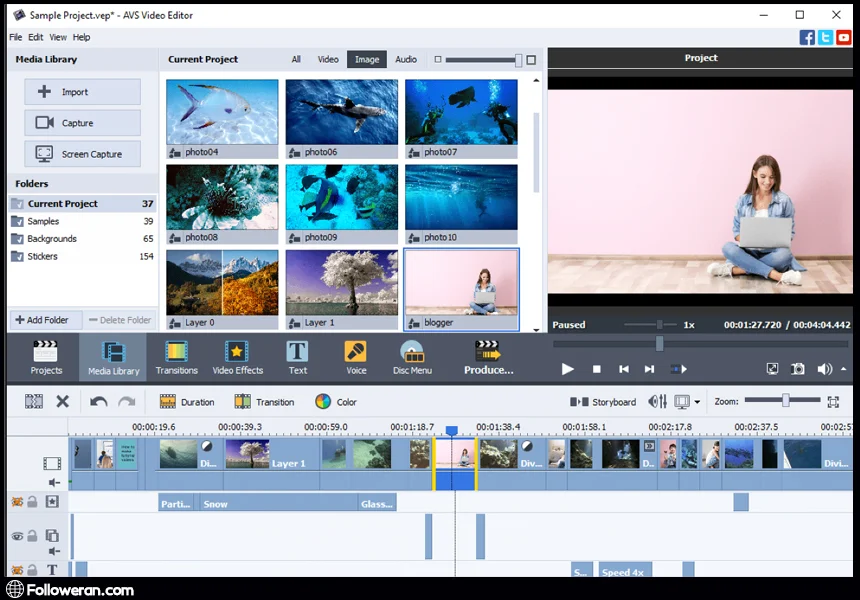The height and width of the screenshot is (600, 860).
Task: Mute the main video track audio
Action: [x=54, y=482]
